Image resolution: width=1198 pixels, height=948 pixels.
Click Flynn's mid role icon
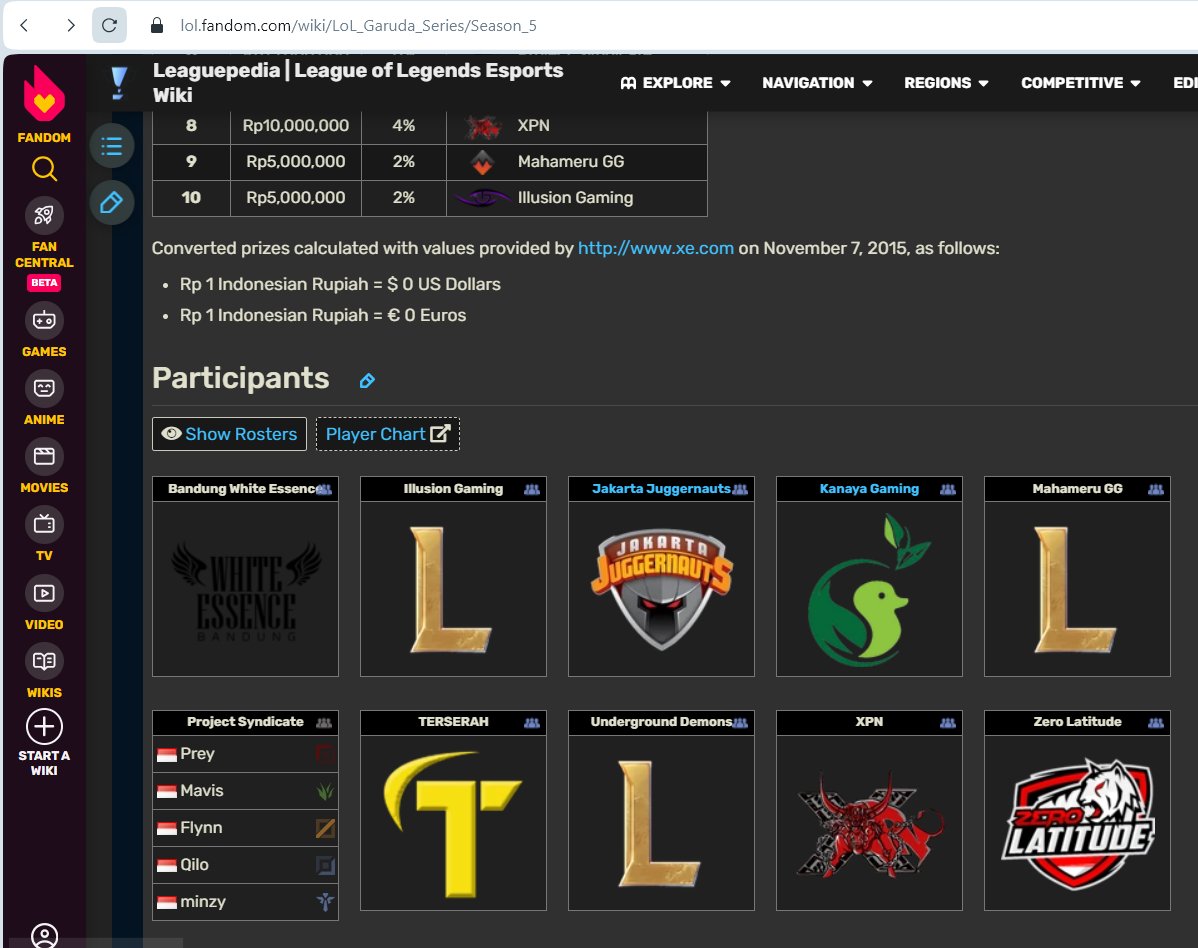click(x=325, y=828)
